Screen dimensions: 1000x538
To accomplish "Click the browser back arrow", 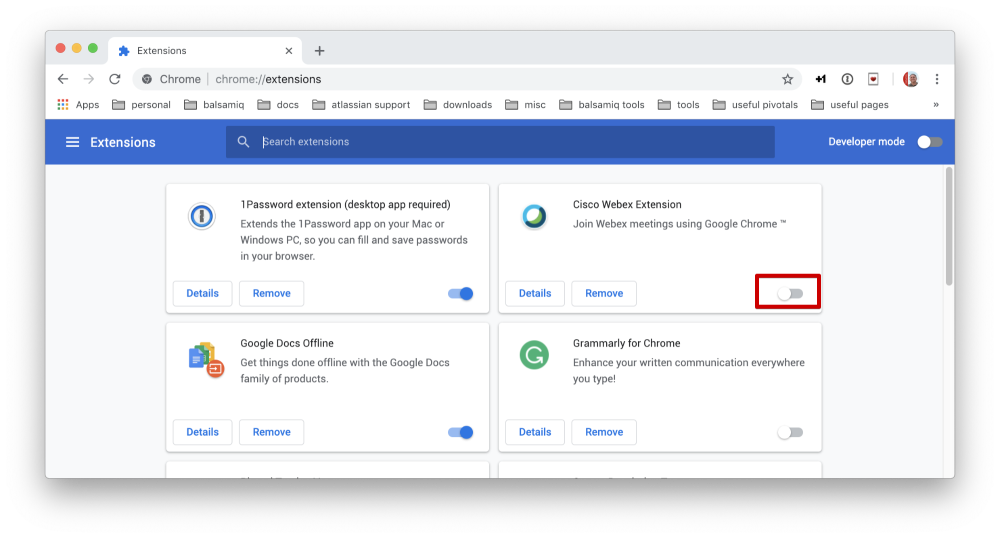I will point(63,79).
